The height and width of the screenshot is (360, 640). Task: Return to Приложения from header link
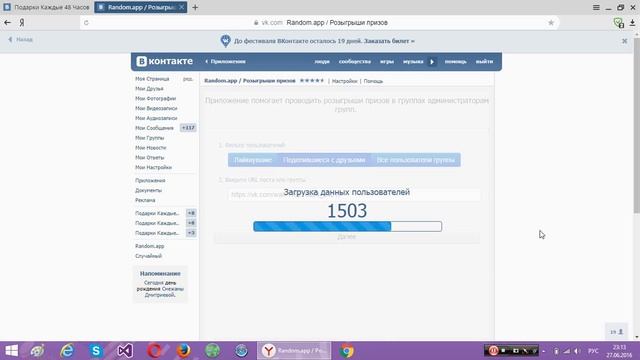pyautogui.click(x=225, y=62)
